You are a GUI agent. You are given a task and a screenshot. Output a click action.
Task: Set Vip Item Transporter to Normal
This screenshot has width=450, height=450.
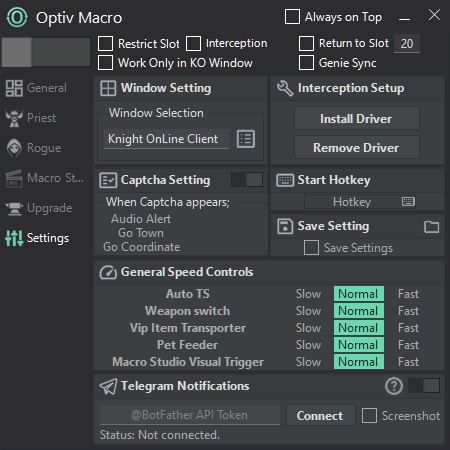coord(359,328)
